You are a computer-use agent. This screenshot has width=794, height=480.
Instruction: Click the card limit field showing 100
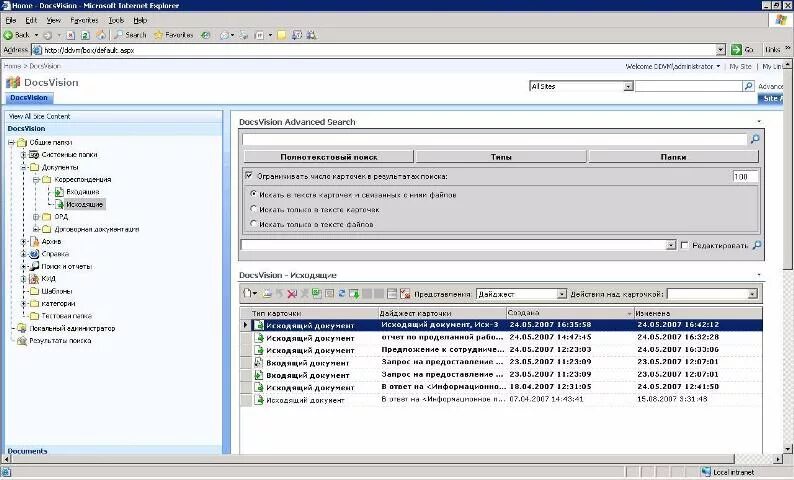point(745,177)
